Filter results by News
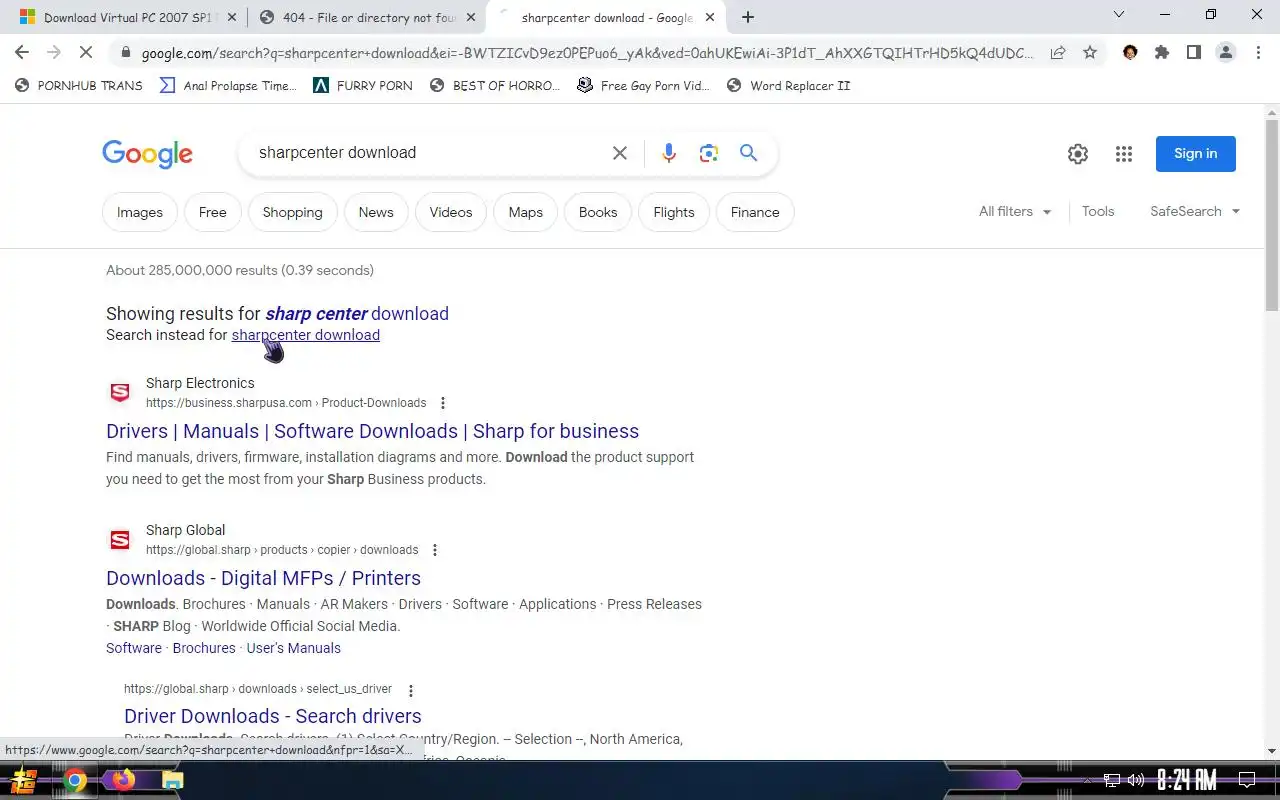1280x800 pixels. (376, 212)
